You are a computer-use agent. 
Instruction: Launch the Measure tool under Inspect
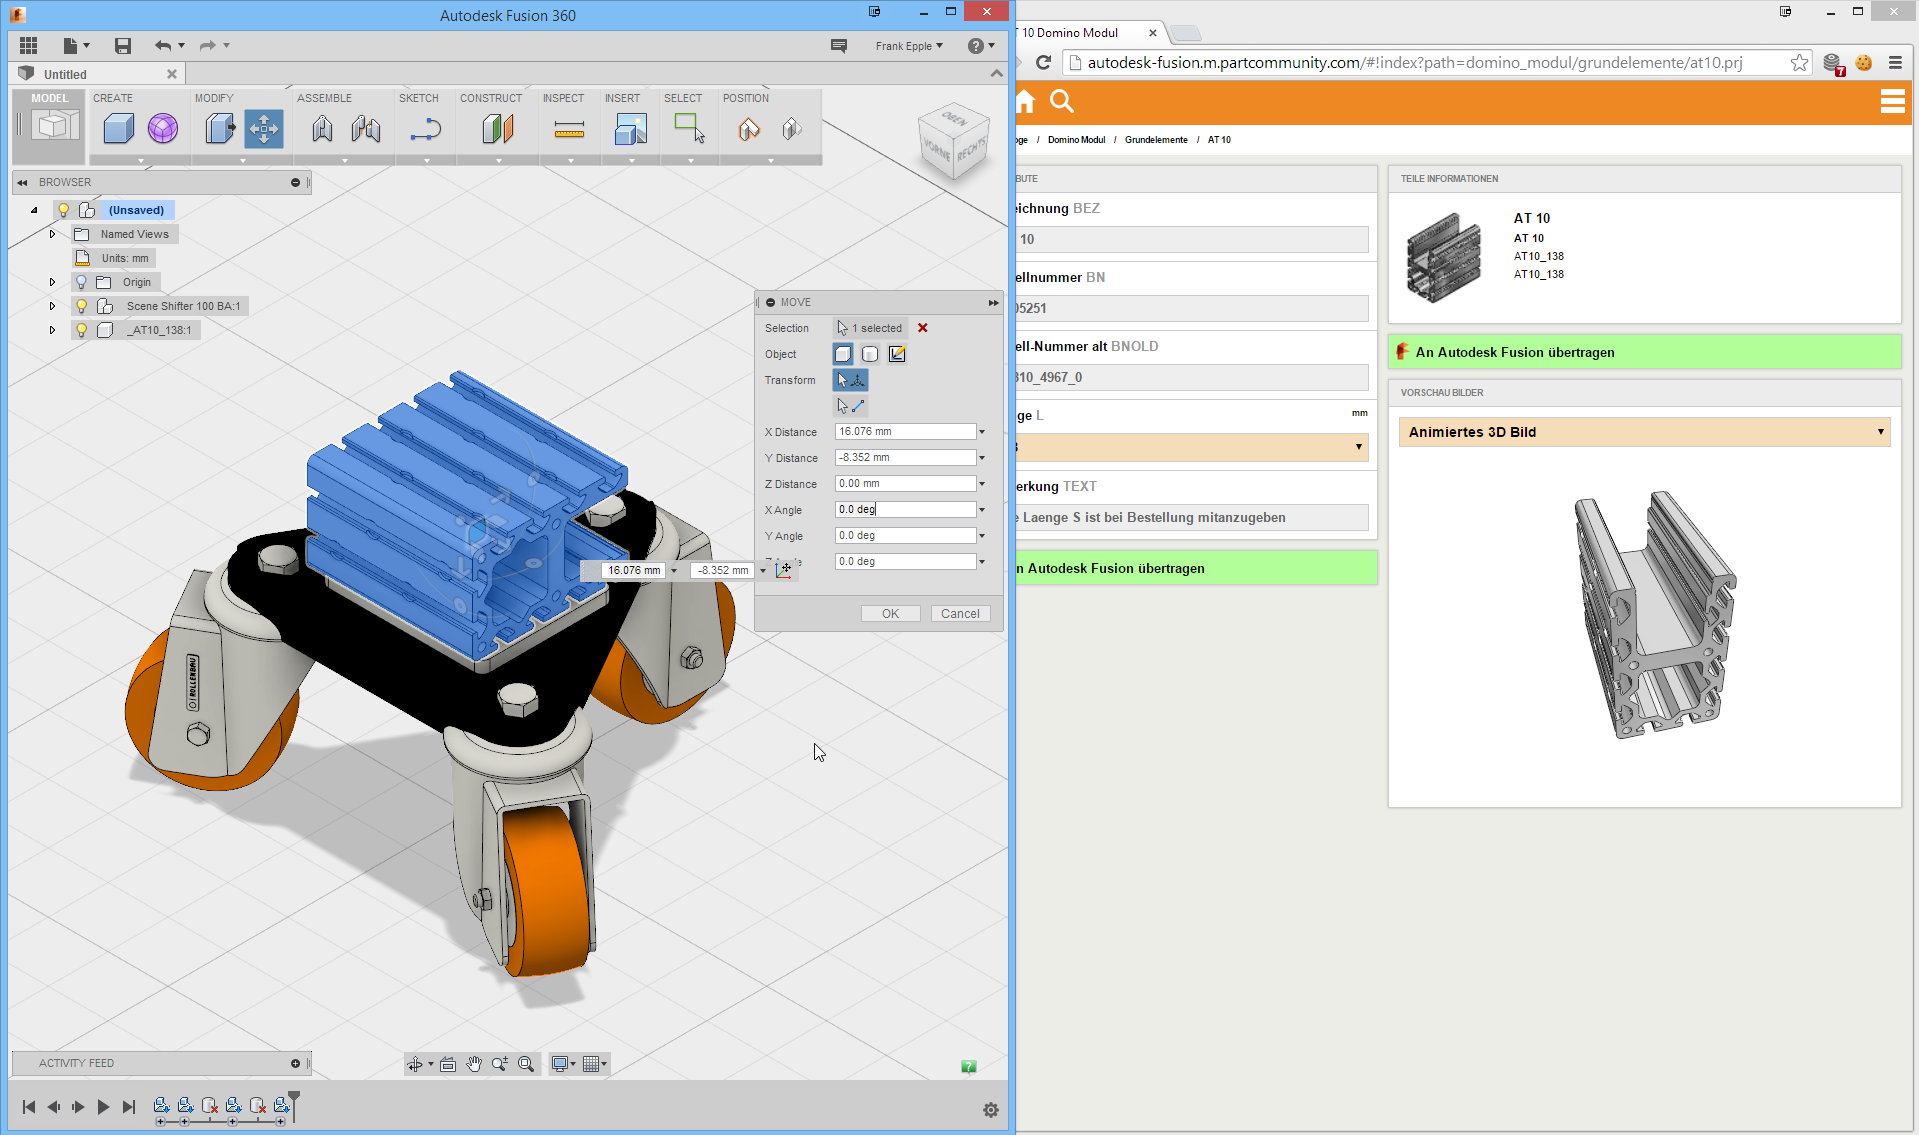[x=569, y=128]
